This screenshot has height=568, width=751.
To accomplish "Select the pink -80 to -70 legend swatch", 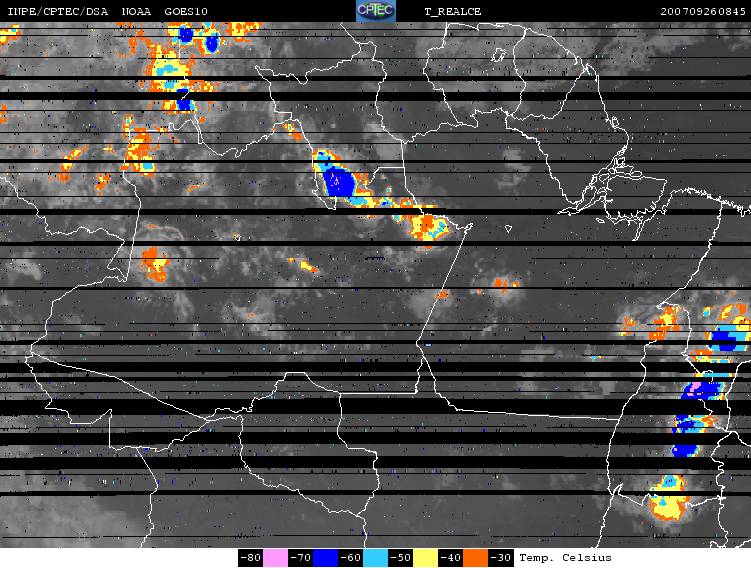I will pyautogui.click(x=275, y=558).
